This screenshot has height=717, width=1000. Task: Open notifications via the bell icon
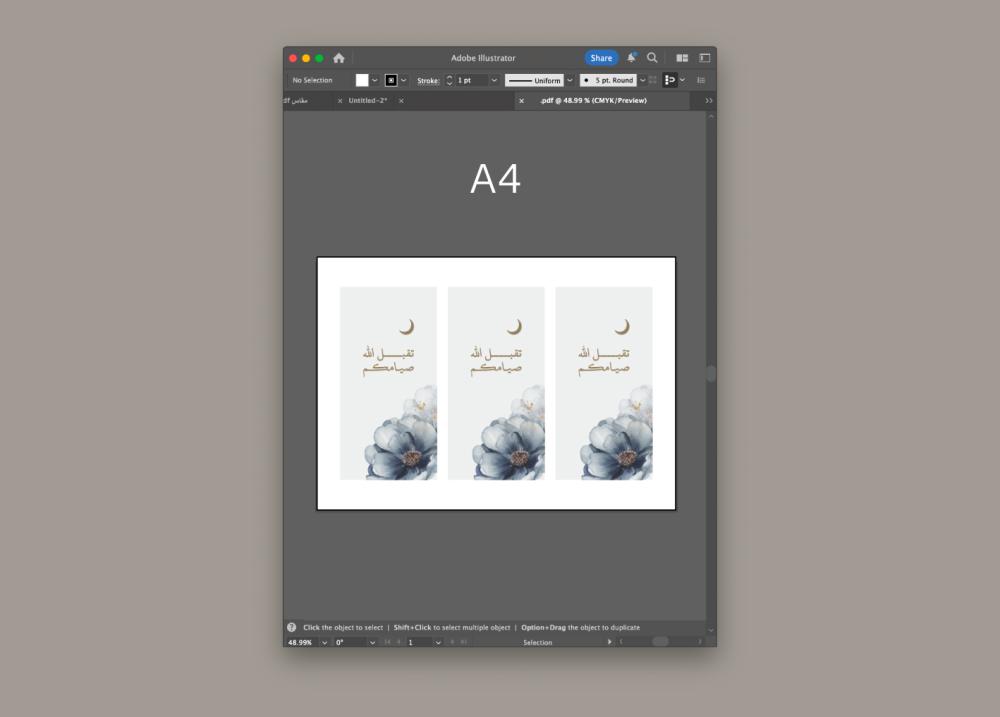pos(631,58)
